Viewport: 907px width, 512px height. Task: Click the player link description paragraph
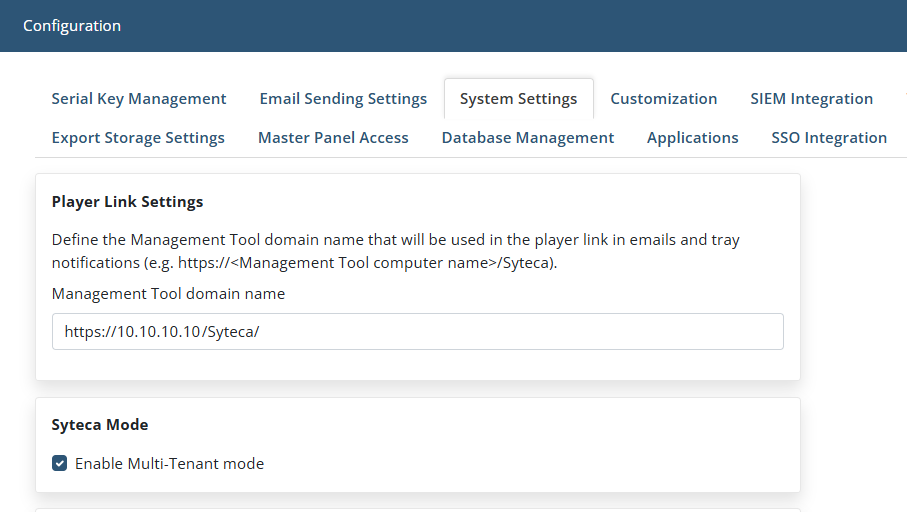pos(396,251)
